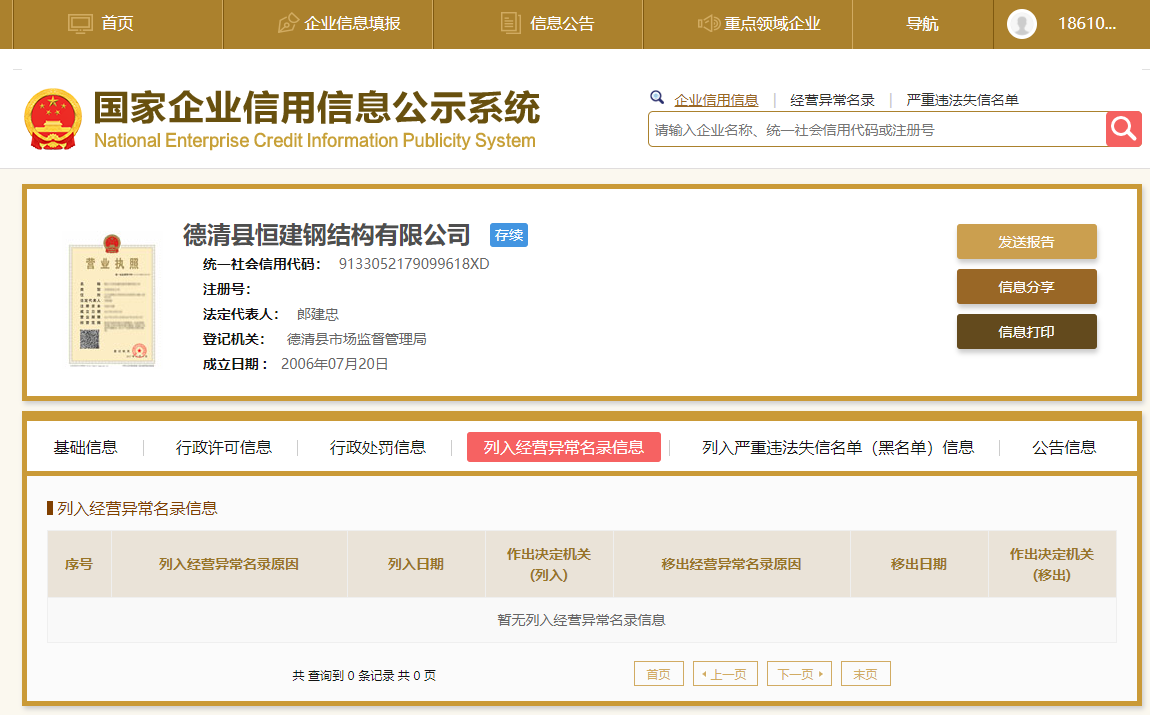Click the small blue search icon

(657, 98)
